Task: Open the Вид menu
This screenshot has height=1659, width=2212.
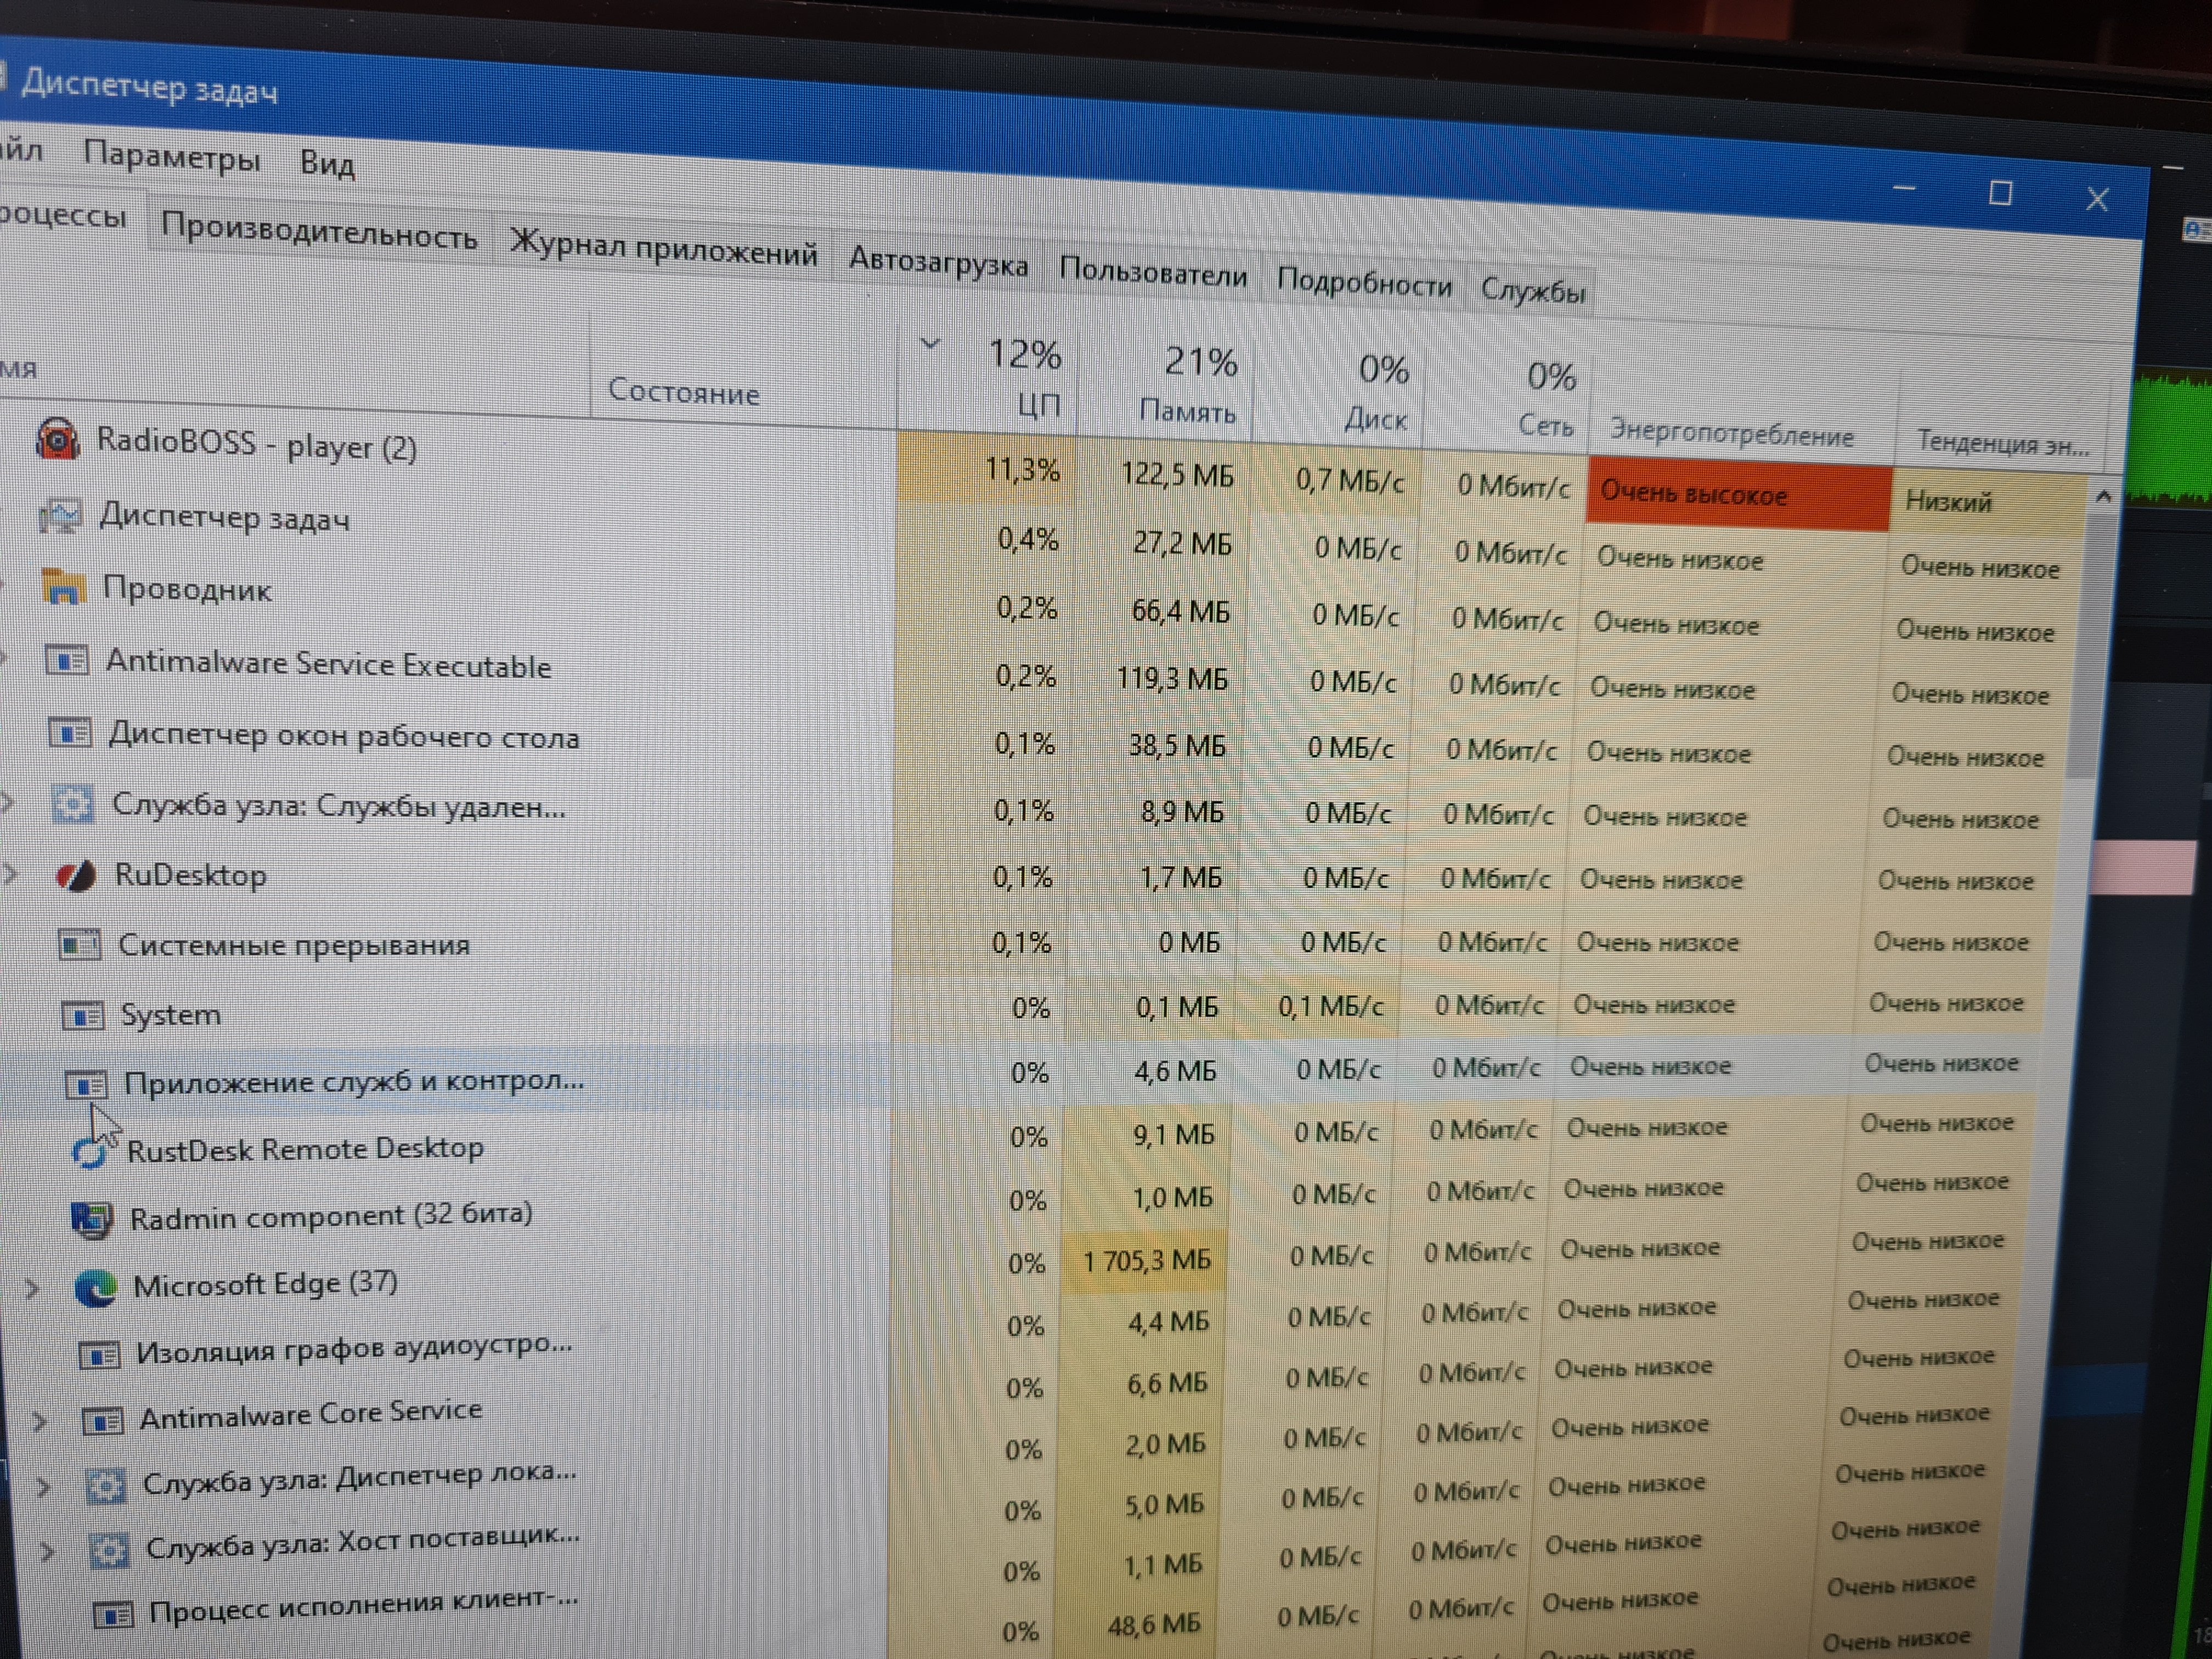Action: click(327, 163)
